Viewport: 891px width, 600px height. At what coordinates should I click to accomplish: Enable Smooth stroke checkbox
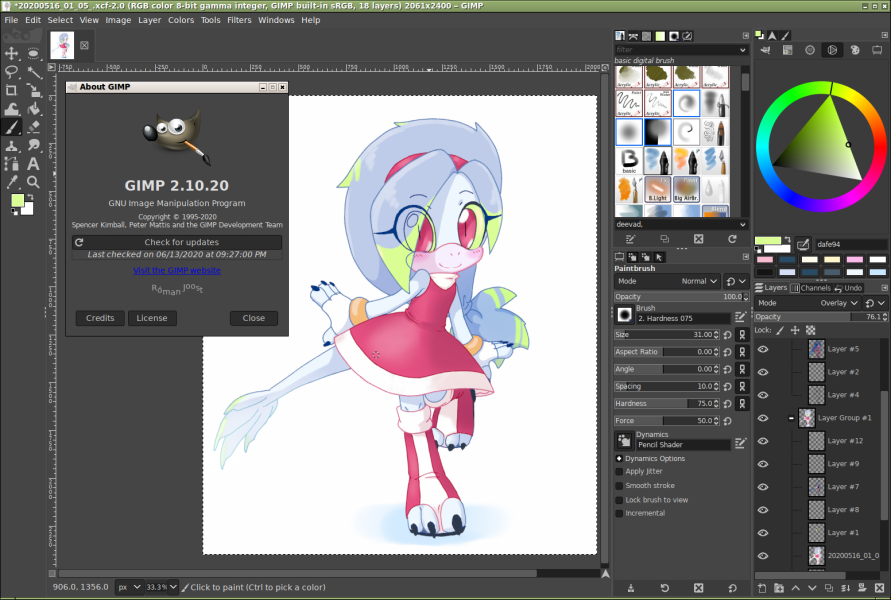pos(619,486)
